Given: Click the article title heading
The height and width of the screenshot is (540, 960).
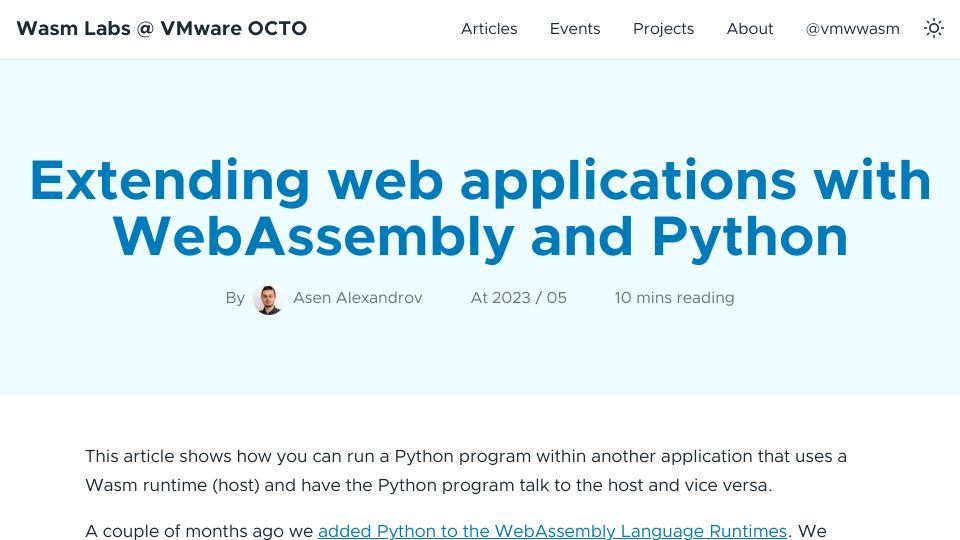Looking at the screenshot, I should tap(480, 208).
